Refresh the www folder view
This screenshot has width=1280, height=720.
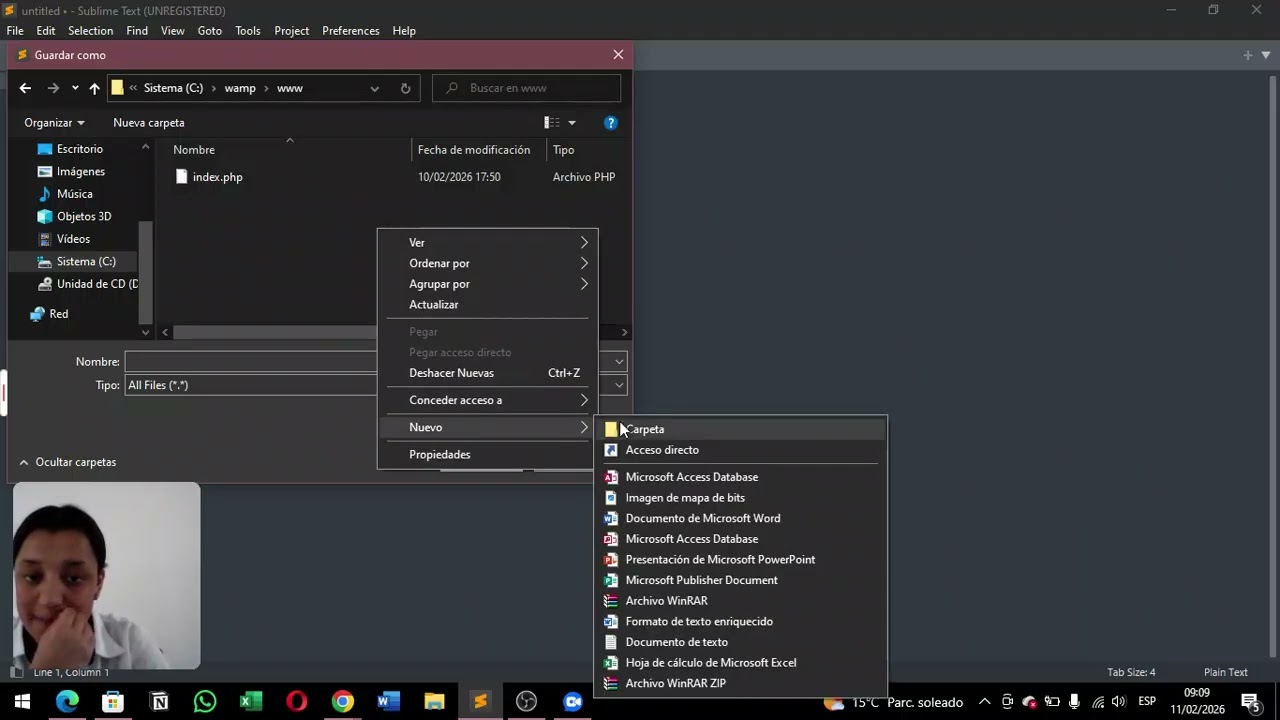[405, 88]
